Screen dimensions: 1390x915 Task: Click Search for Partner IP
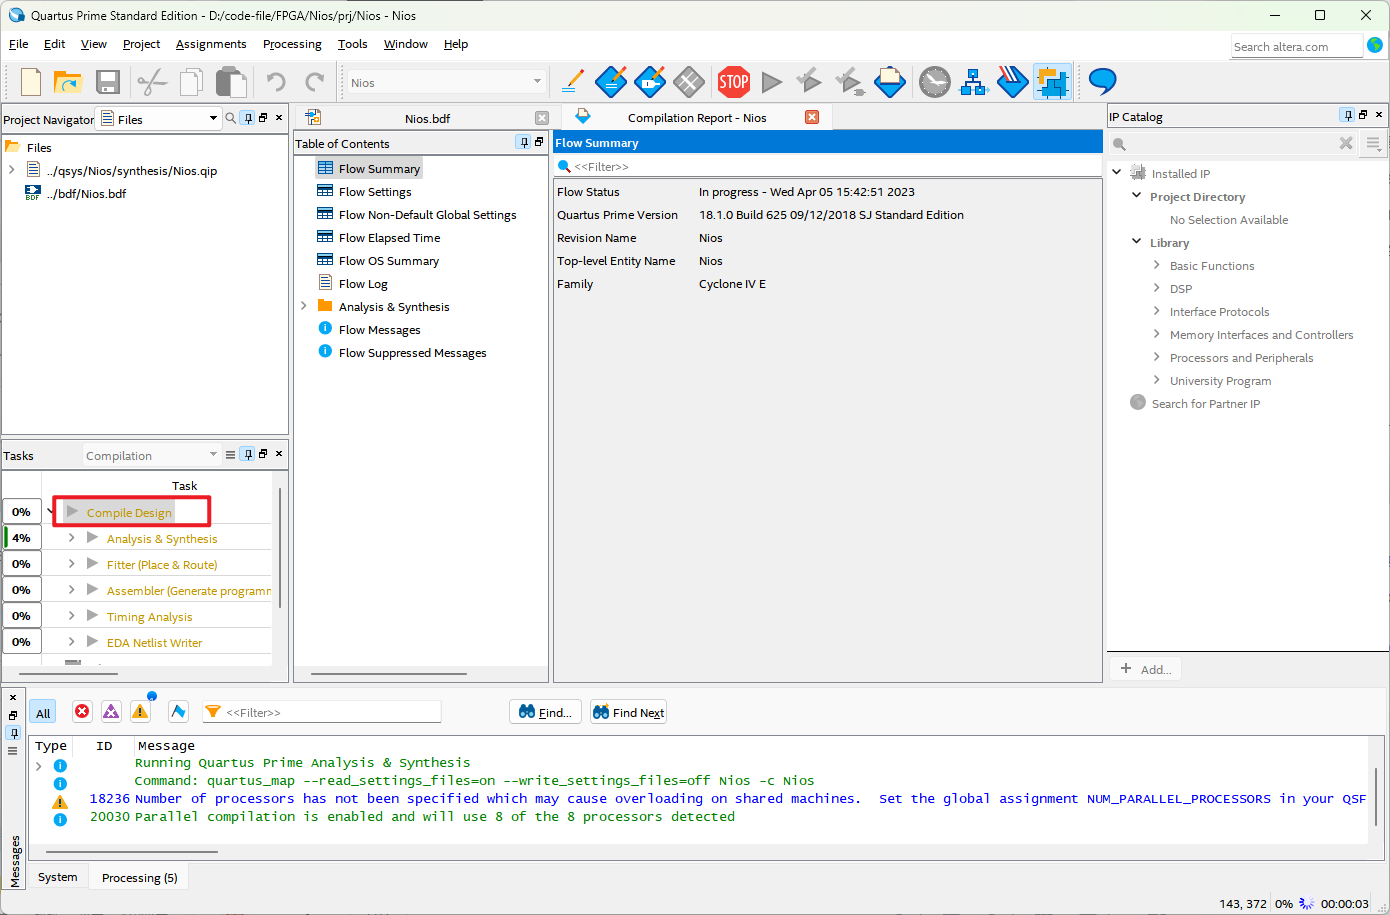[1205, 404]
